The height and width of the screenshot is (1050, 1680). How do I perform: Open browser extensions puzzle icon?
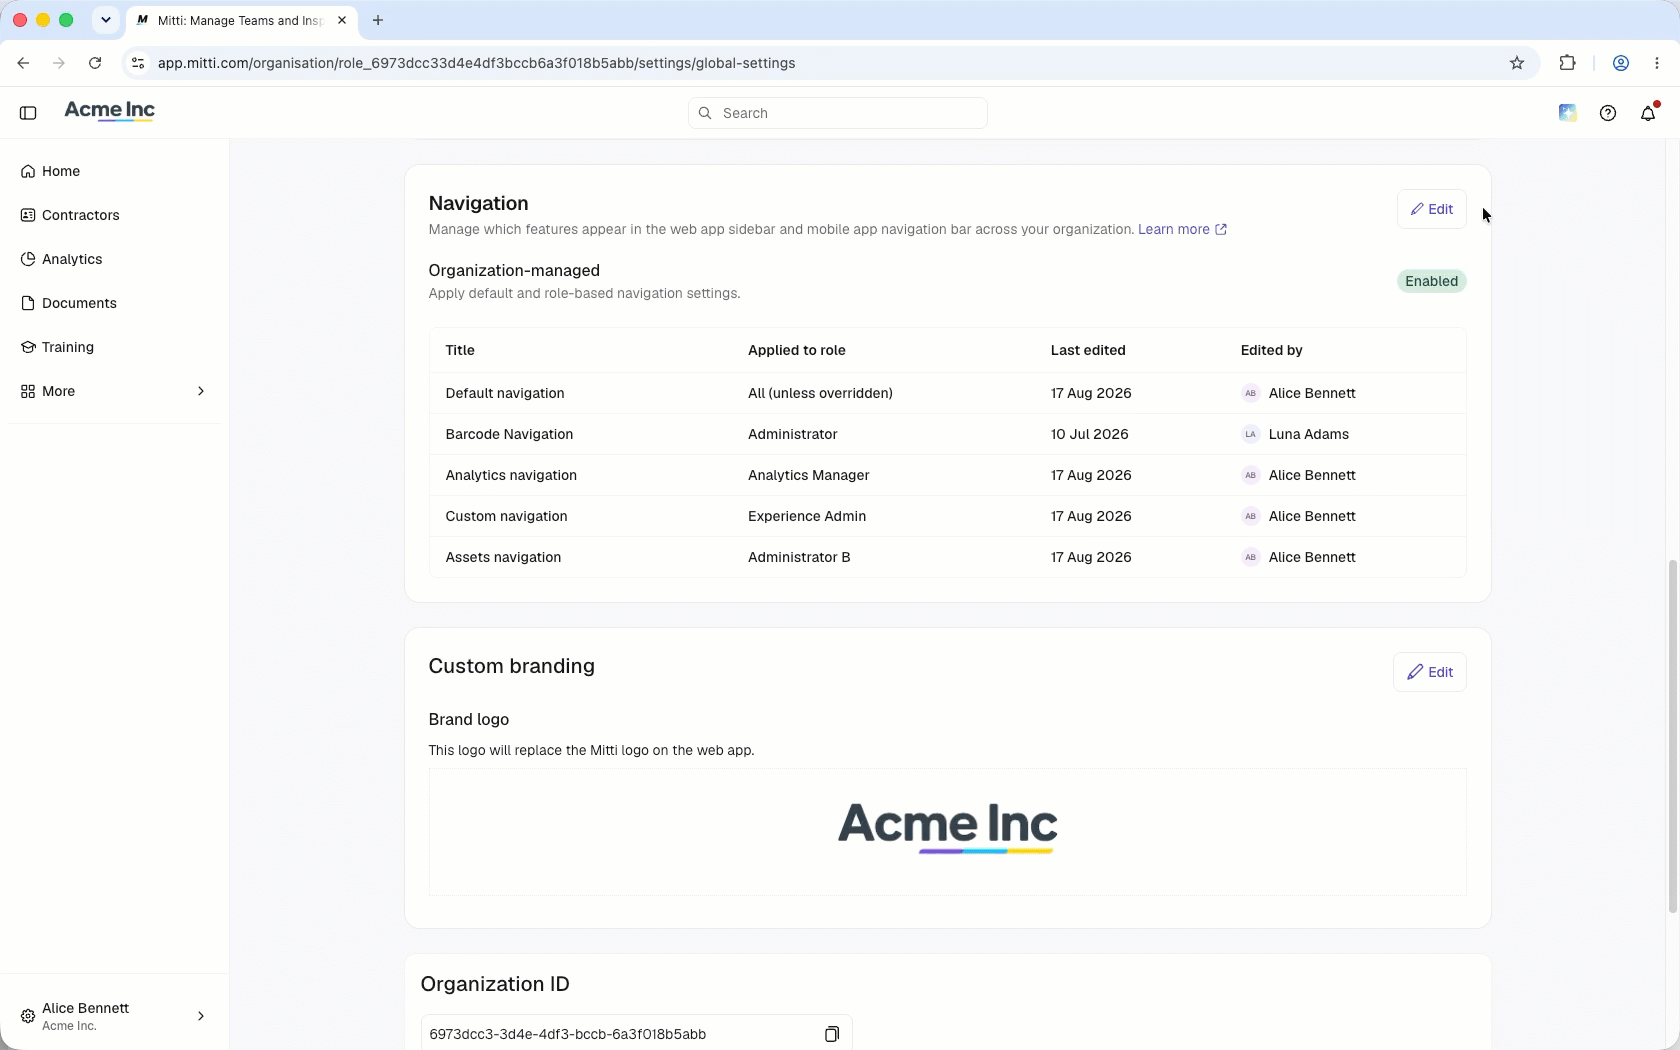[1567, 63]
